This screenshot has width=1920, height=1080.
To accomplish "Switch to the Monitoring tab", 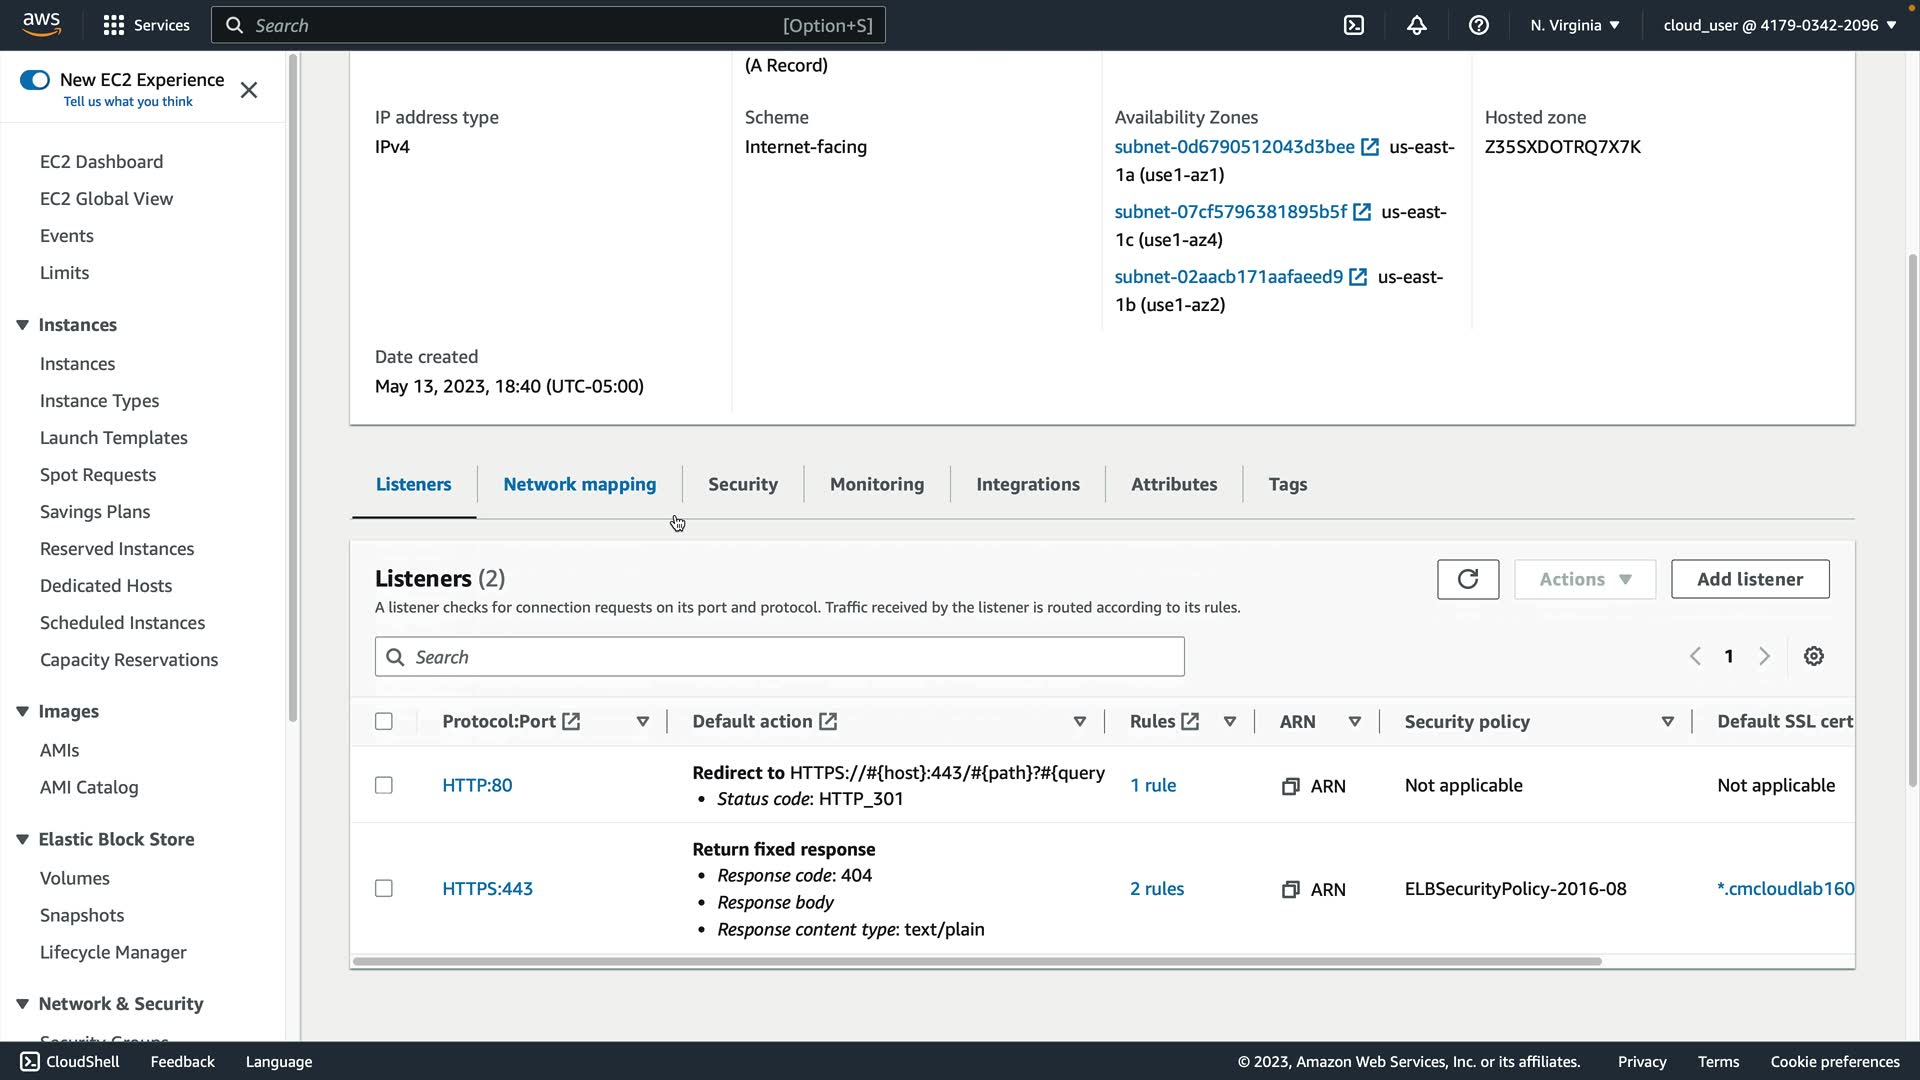I will point(876,484).
